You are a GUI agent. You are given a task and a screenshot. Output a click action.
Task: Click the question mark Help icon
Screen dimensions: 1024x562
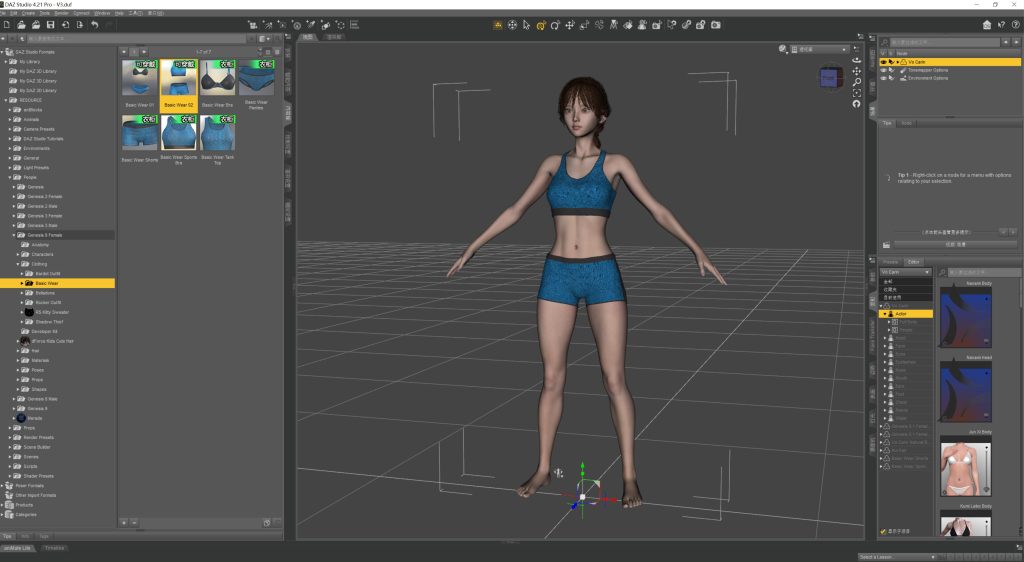[1016, 25]
